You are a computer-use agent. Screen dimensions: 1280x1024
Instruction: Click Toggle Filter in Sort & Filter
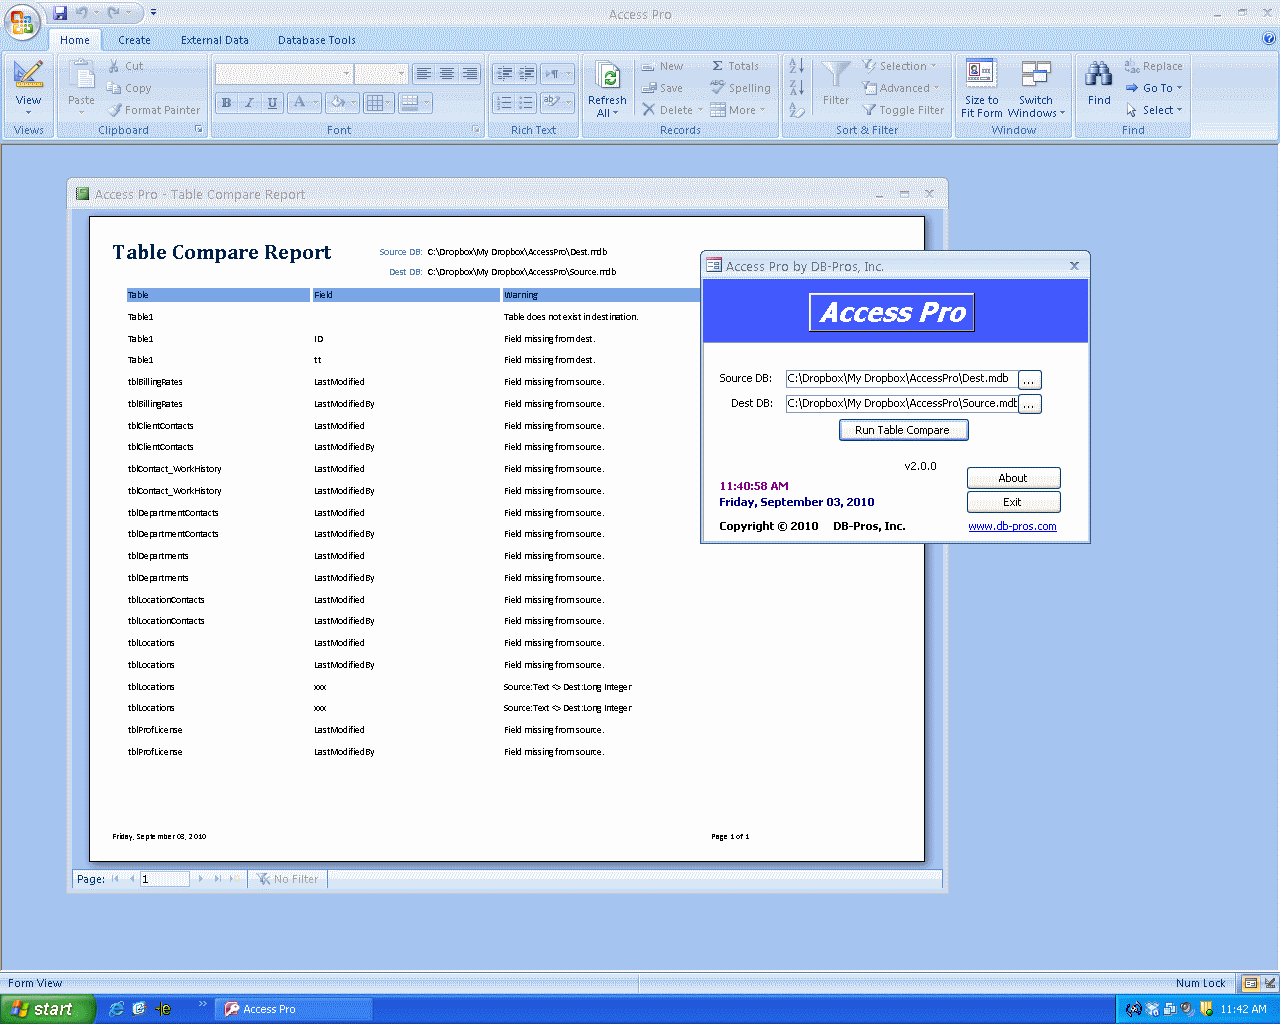tap(903, 110)
